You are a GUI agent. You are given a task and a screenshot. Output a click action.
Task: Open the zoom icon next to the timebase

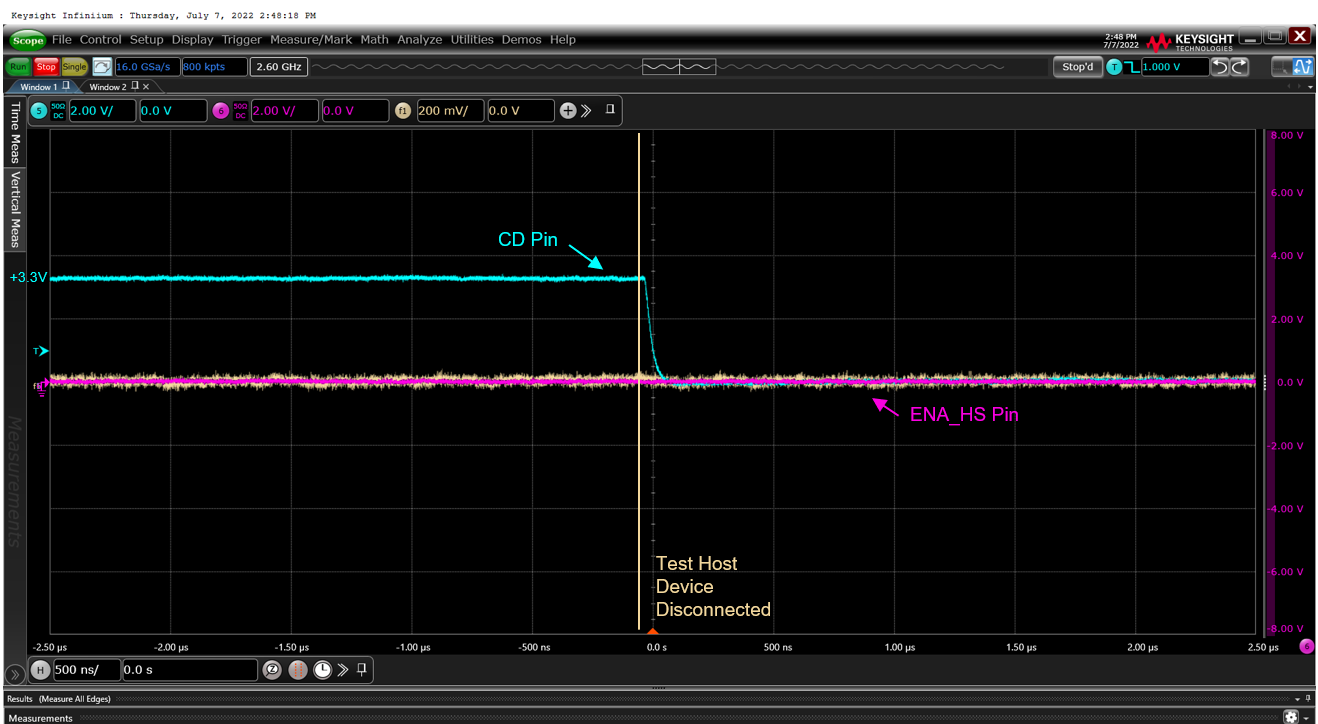(x=273, y=670)
